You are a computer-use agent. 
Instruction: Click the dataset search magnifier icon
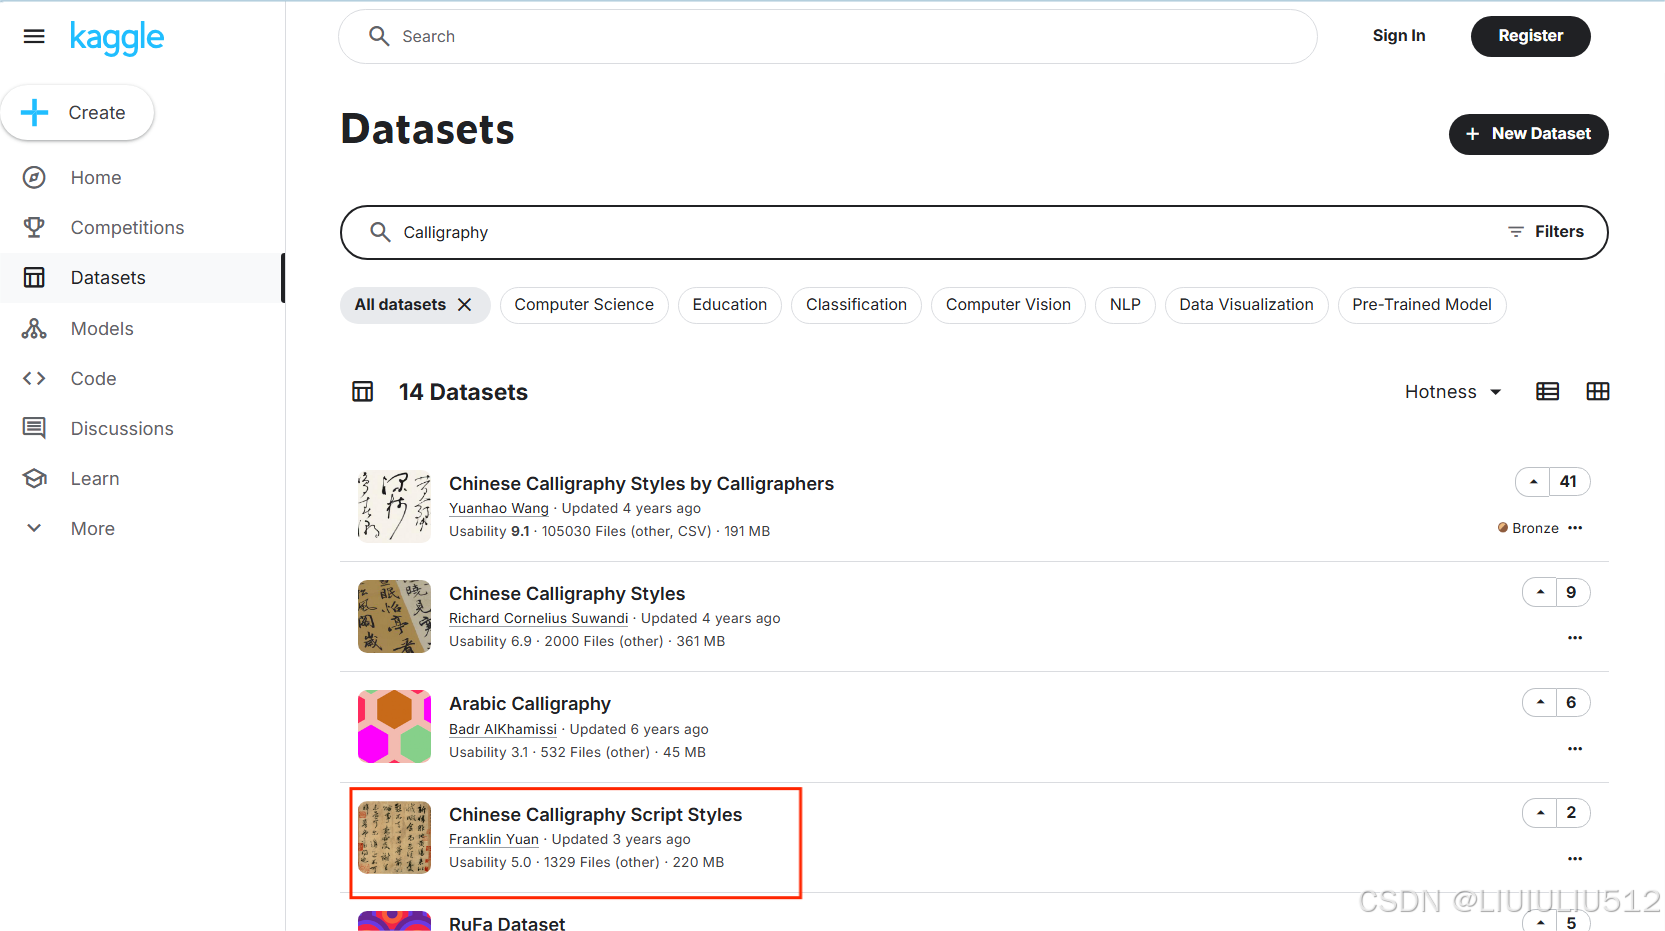point(380,232)
